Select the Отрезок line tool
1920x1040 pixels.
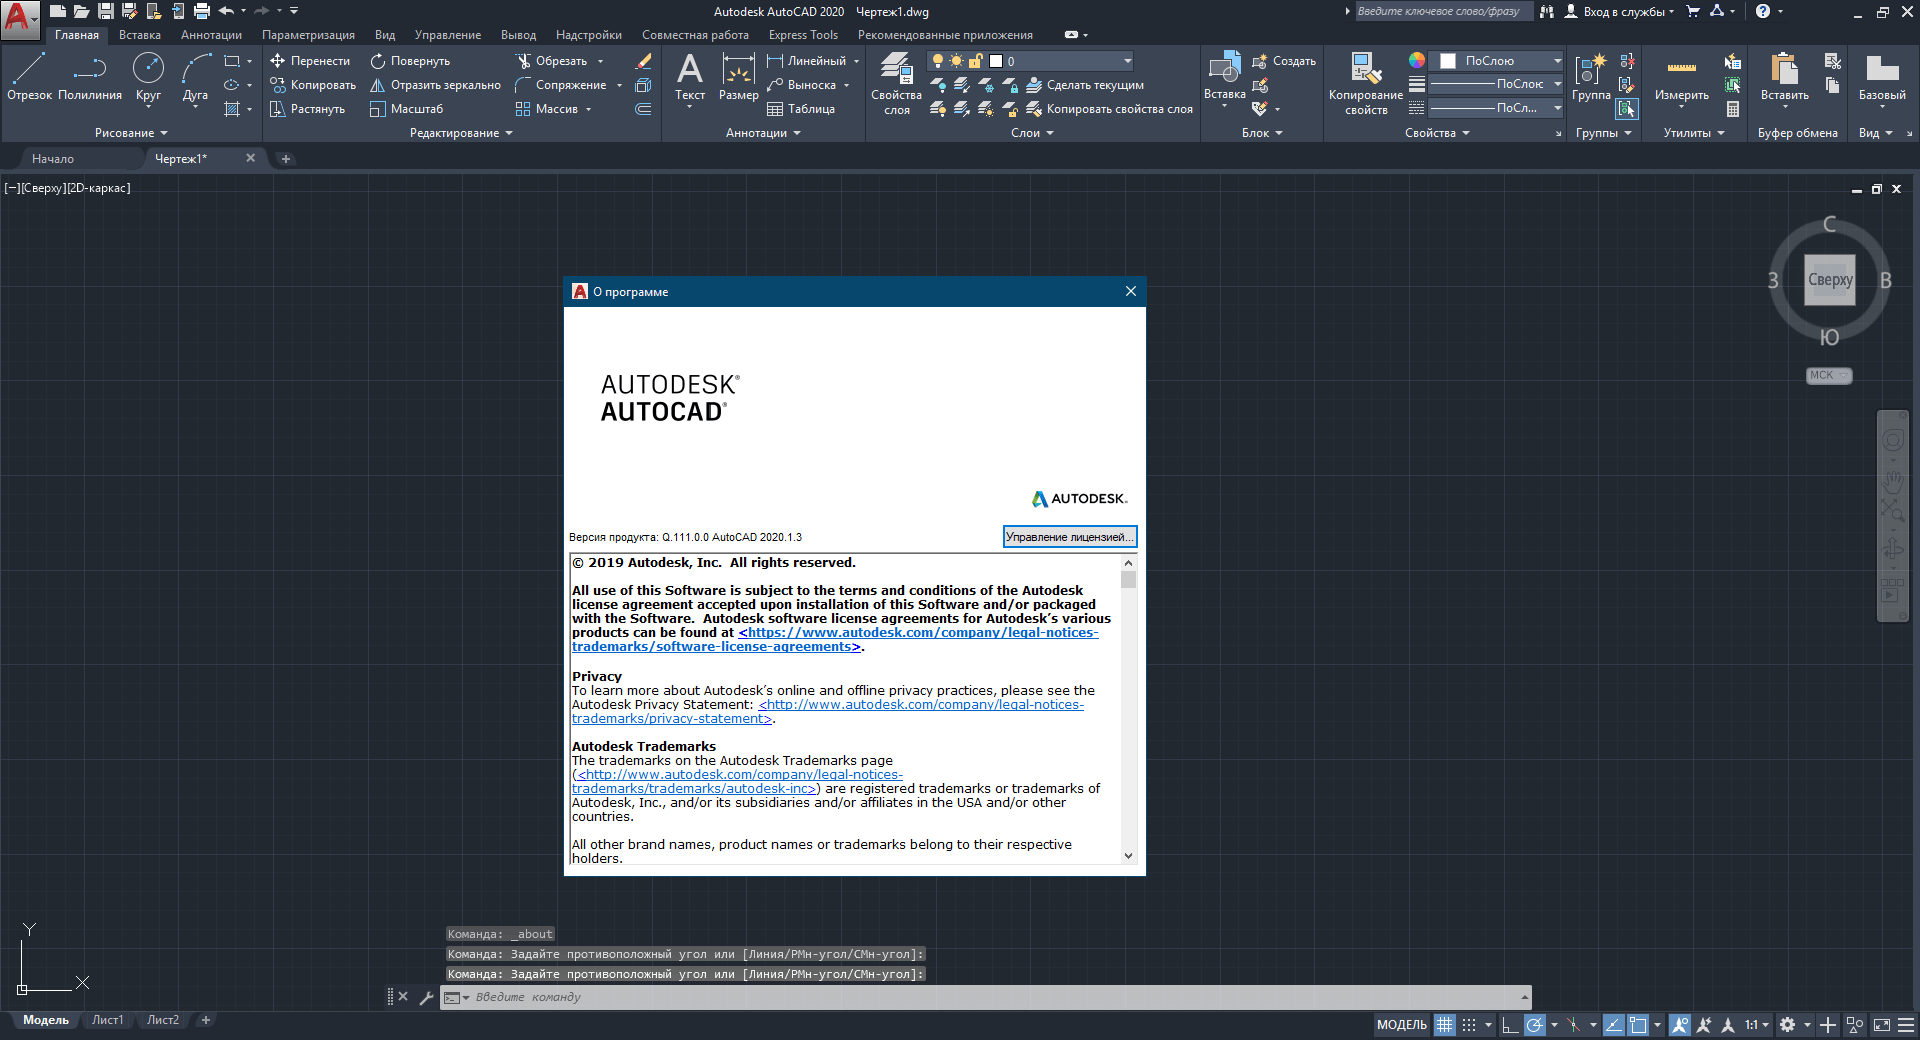29,78
